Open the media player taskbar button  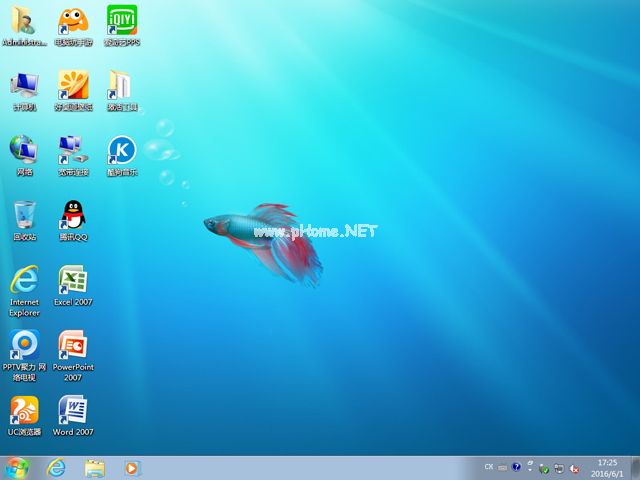132,469
